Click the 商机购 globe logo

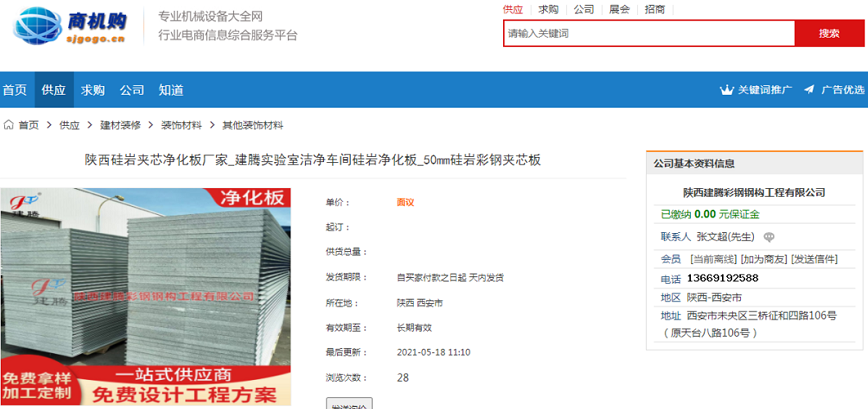coord(70,25)
